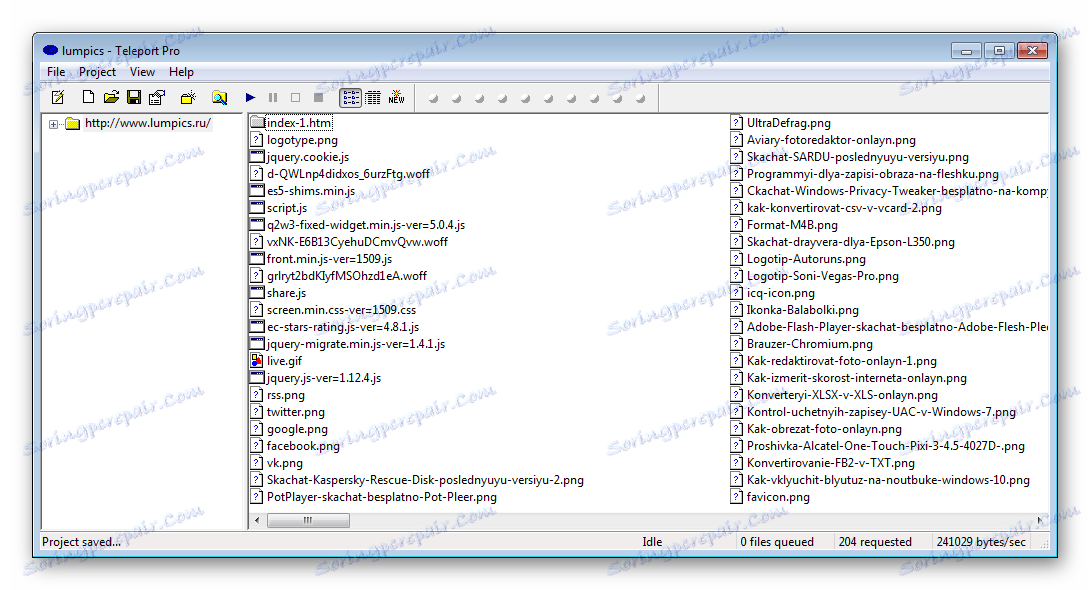Select Format-M4B.png in the file list
Image resolution: width=1090 pixels, height=590 pixels.
coord(792,225)
